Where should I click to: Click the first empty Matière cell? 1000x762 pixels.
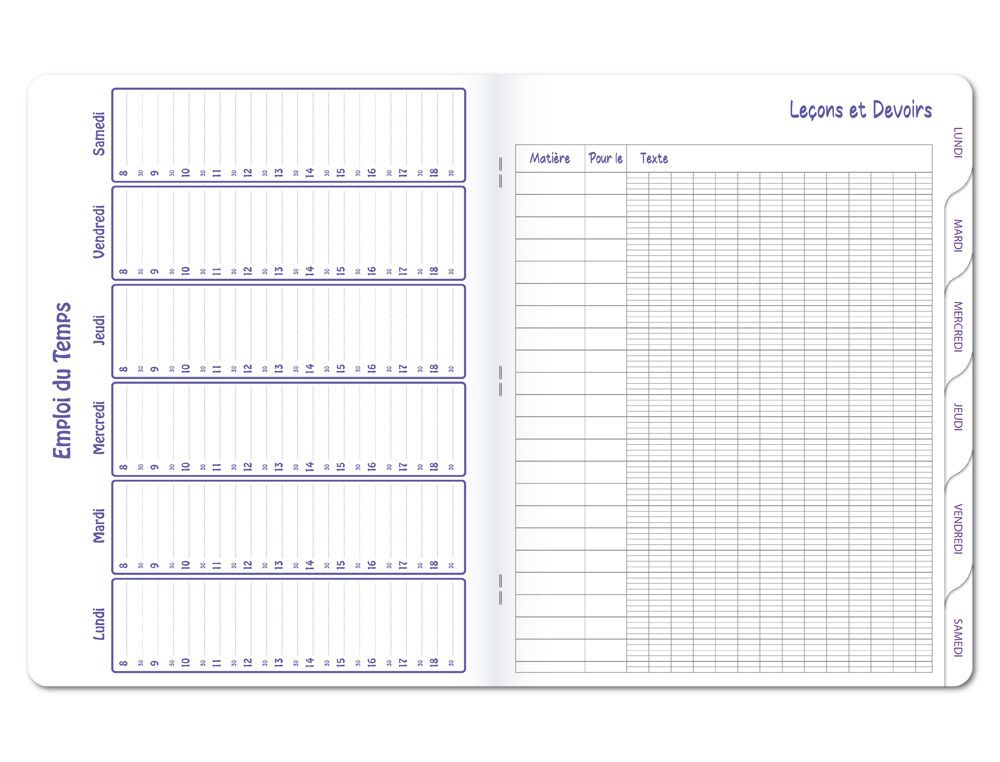coord(550,183)
